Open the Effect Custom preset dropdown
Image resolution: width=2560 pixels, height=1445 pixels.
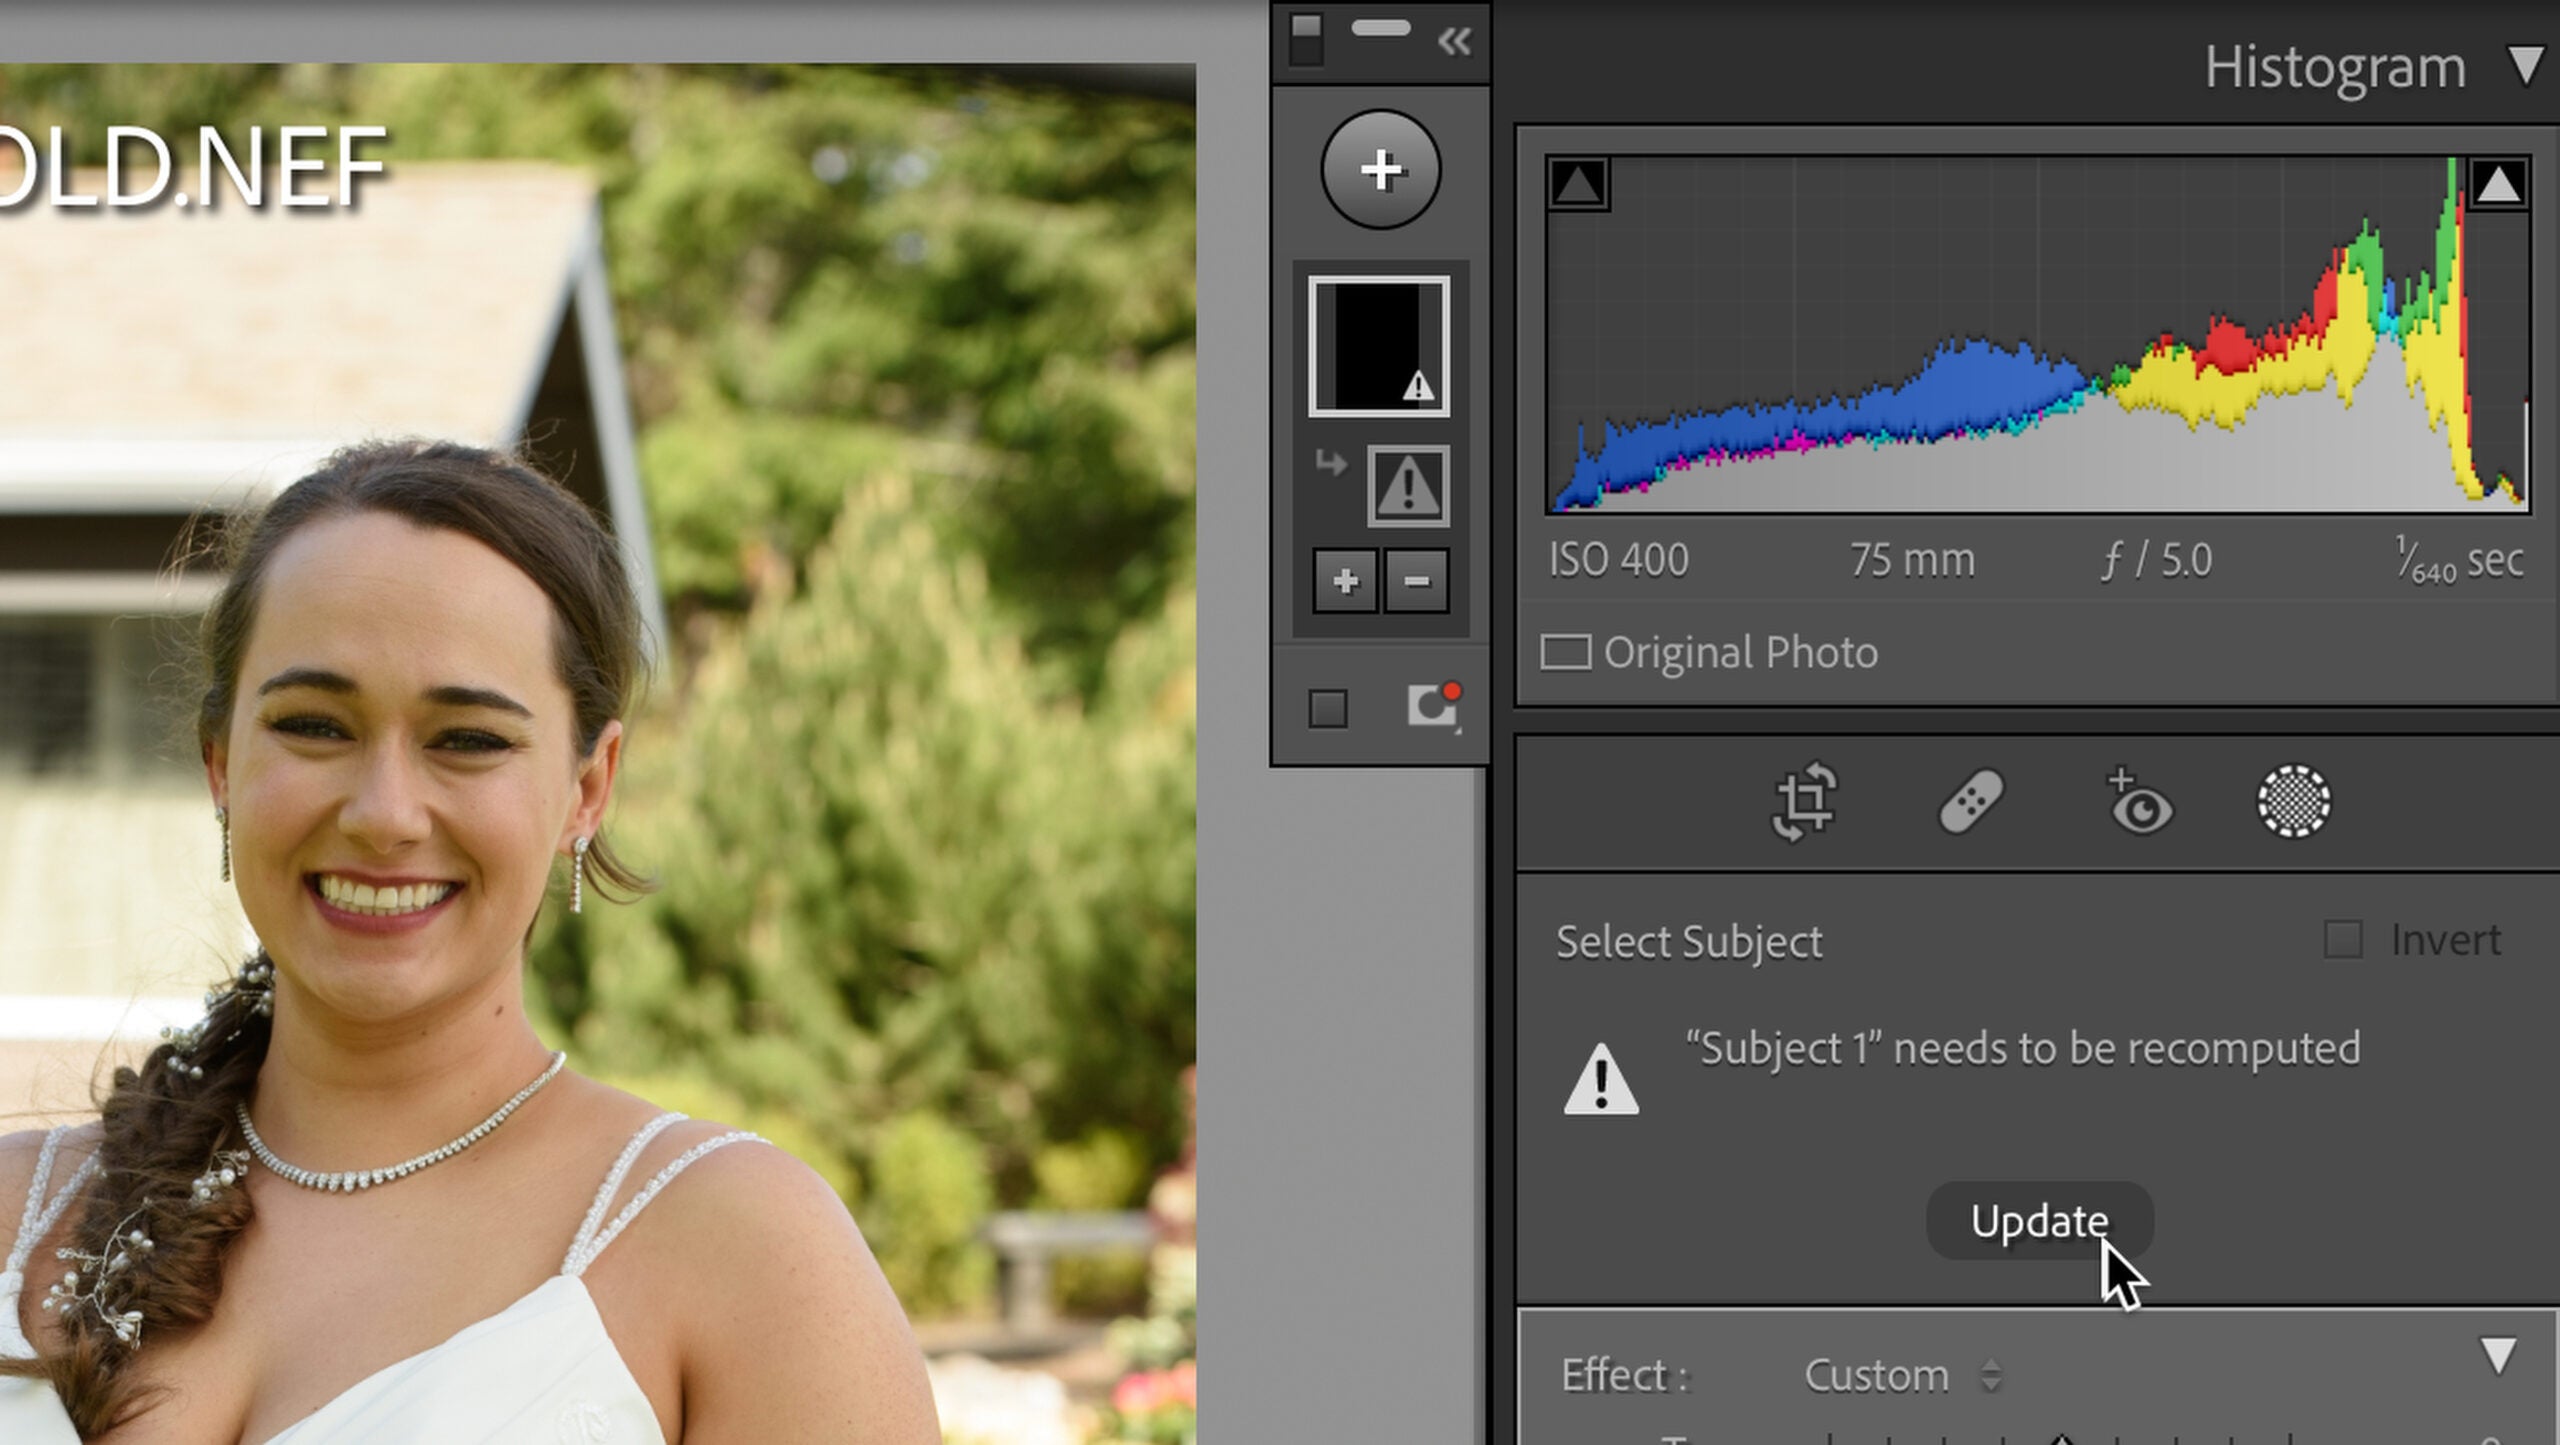click(1902, 1376)
